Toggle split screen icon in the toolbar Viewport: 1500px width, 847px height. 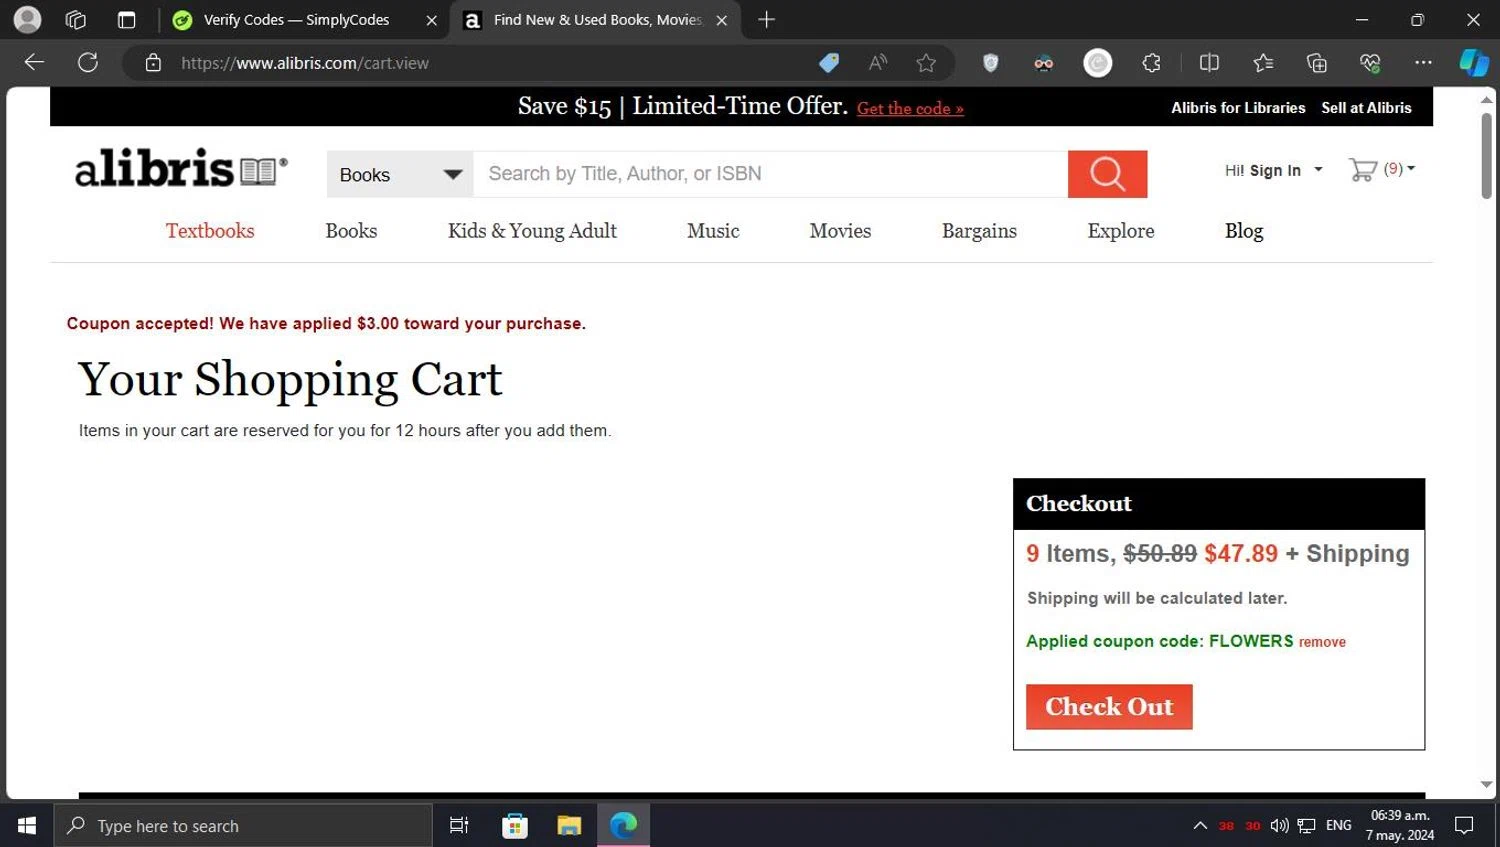point(1209,63)
